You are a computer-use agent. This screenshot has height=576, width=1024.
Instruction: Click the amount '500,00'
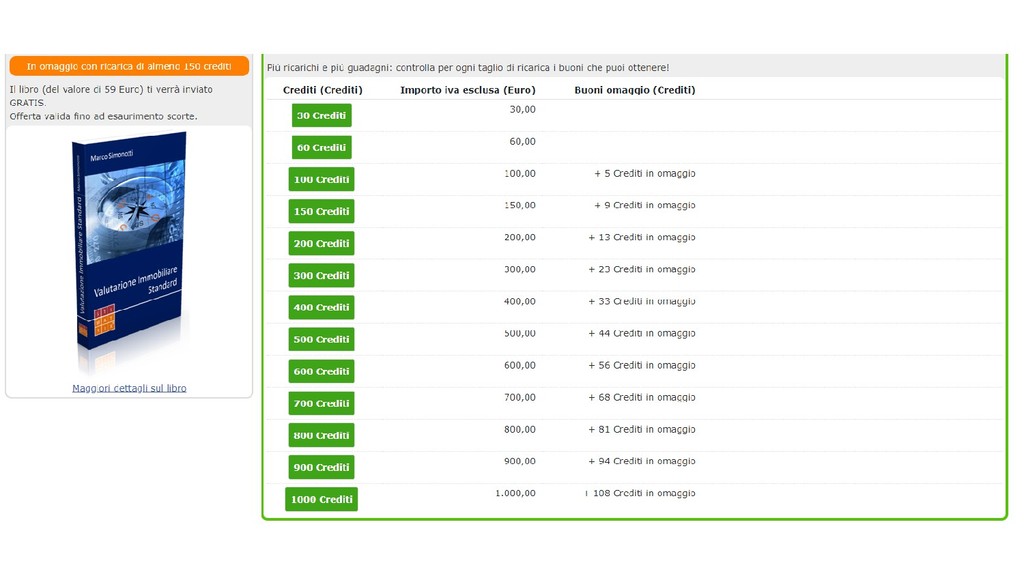[520, 333]
